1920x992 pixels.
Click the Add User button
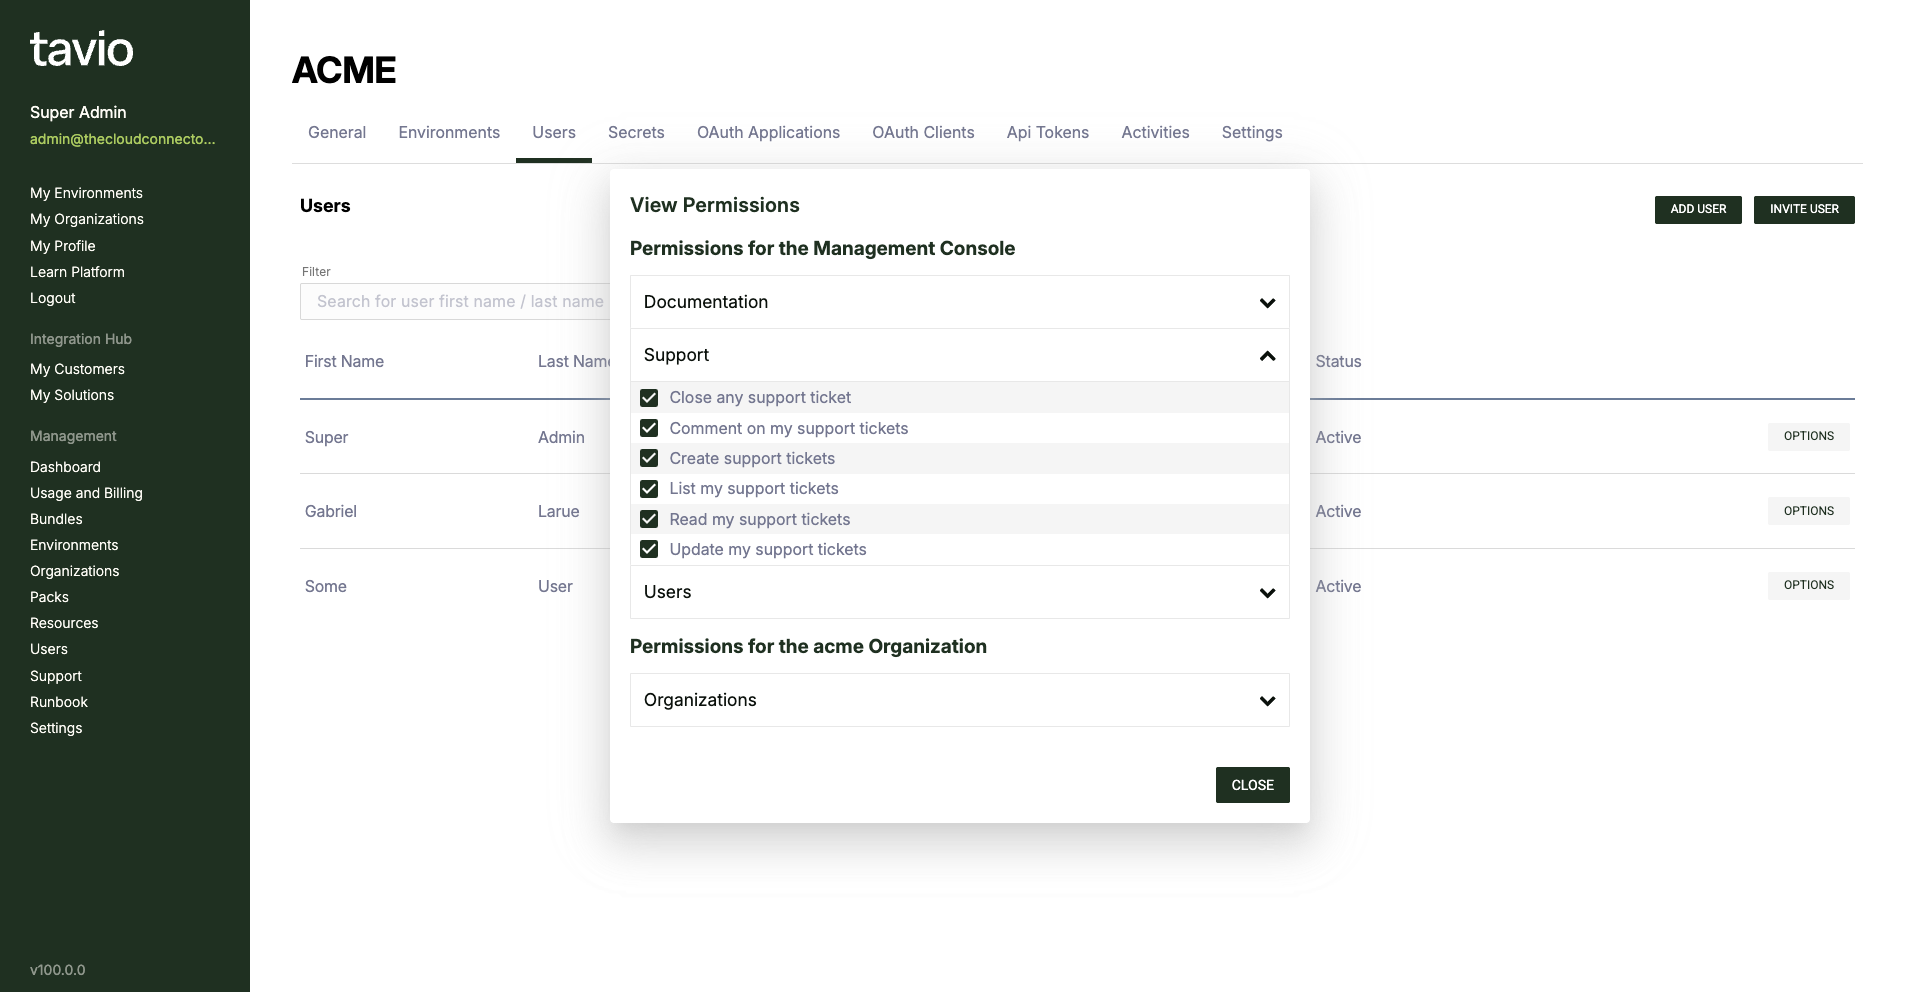(1697, 209)
